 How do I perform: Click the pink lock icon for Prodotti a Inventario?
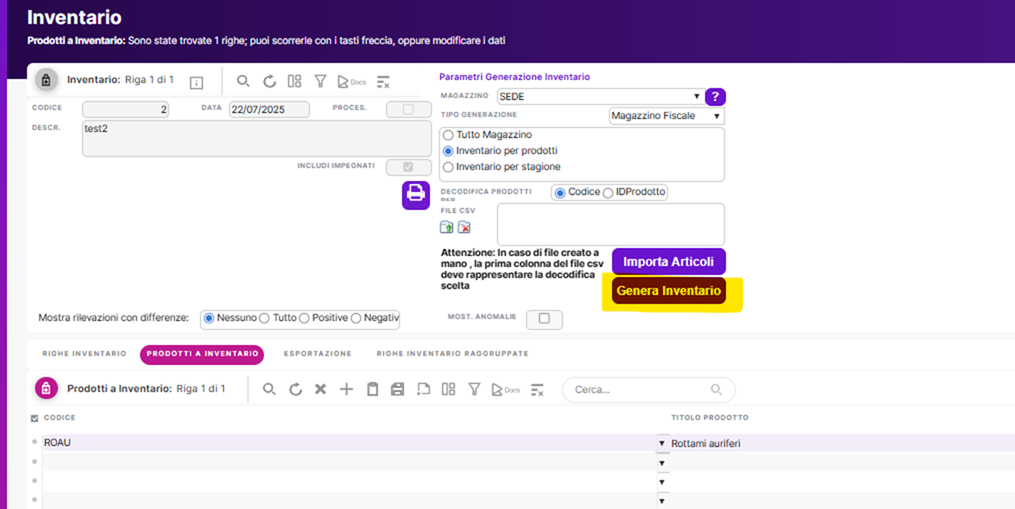pos(46,388)
